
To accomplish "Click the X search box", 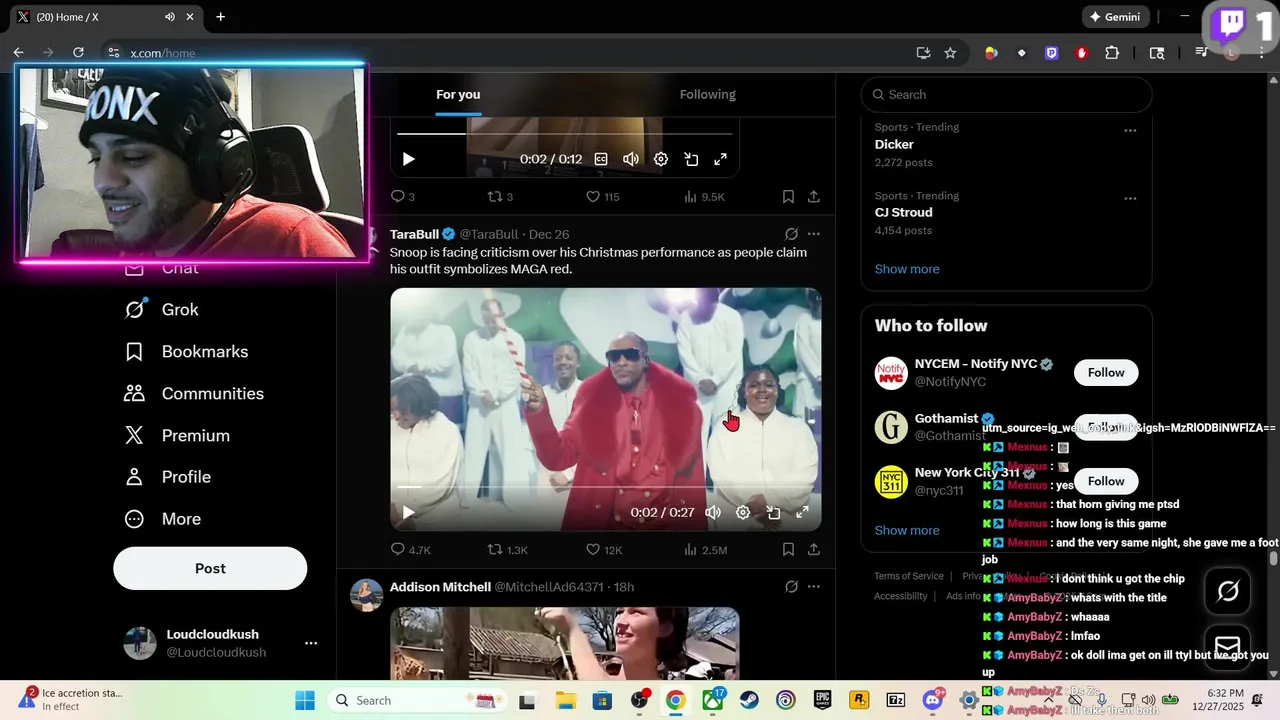I will [1006, 94].
